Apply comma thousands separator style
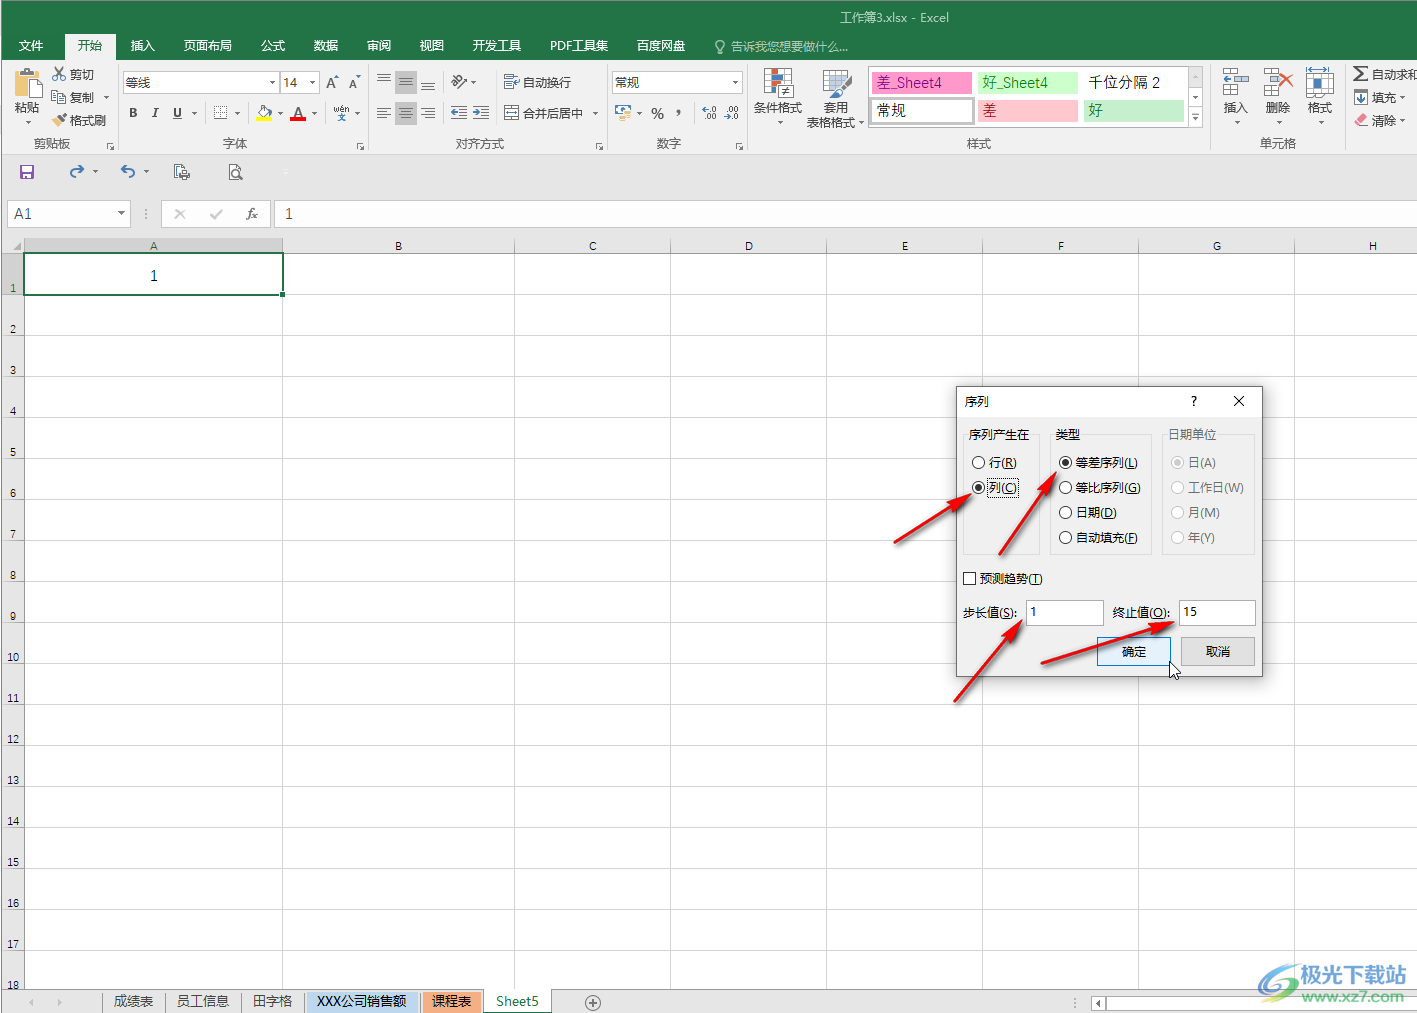Image resolution: width=1417 pixels, height=1013 pixels. (679, 113)
